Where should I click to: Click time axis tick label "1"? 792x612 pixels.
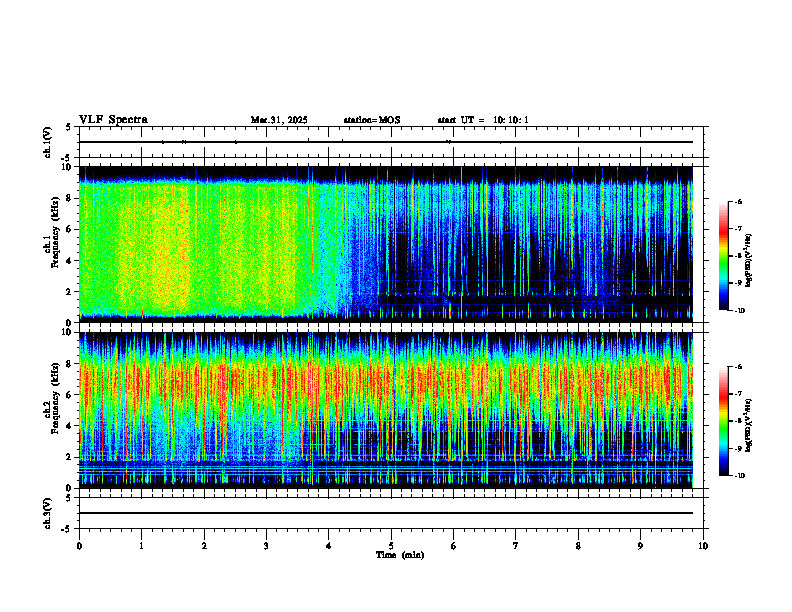(x=141, y=546)
